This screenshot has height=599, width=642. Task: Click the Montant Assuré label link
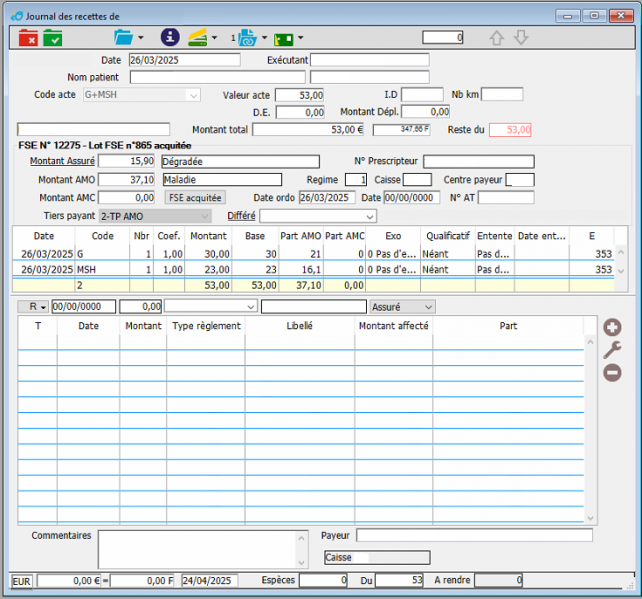(62, 161)
